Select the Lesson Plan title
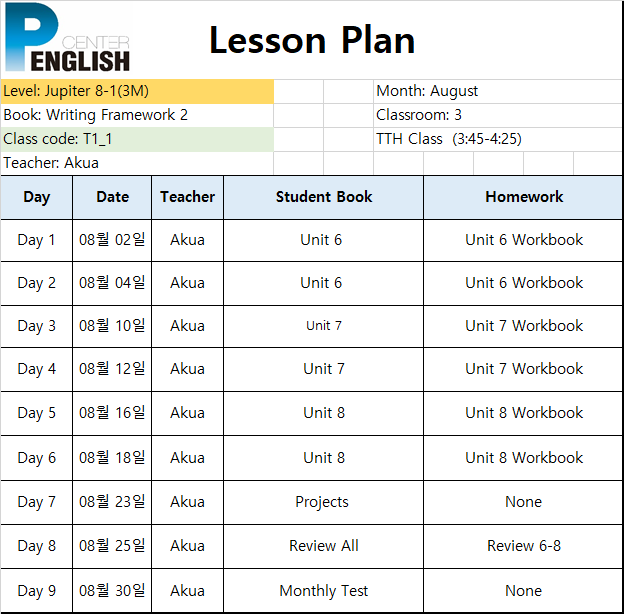This screenshot has height=616, width=624. pos(312,40)
